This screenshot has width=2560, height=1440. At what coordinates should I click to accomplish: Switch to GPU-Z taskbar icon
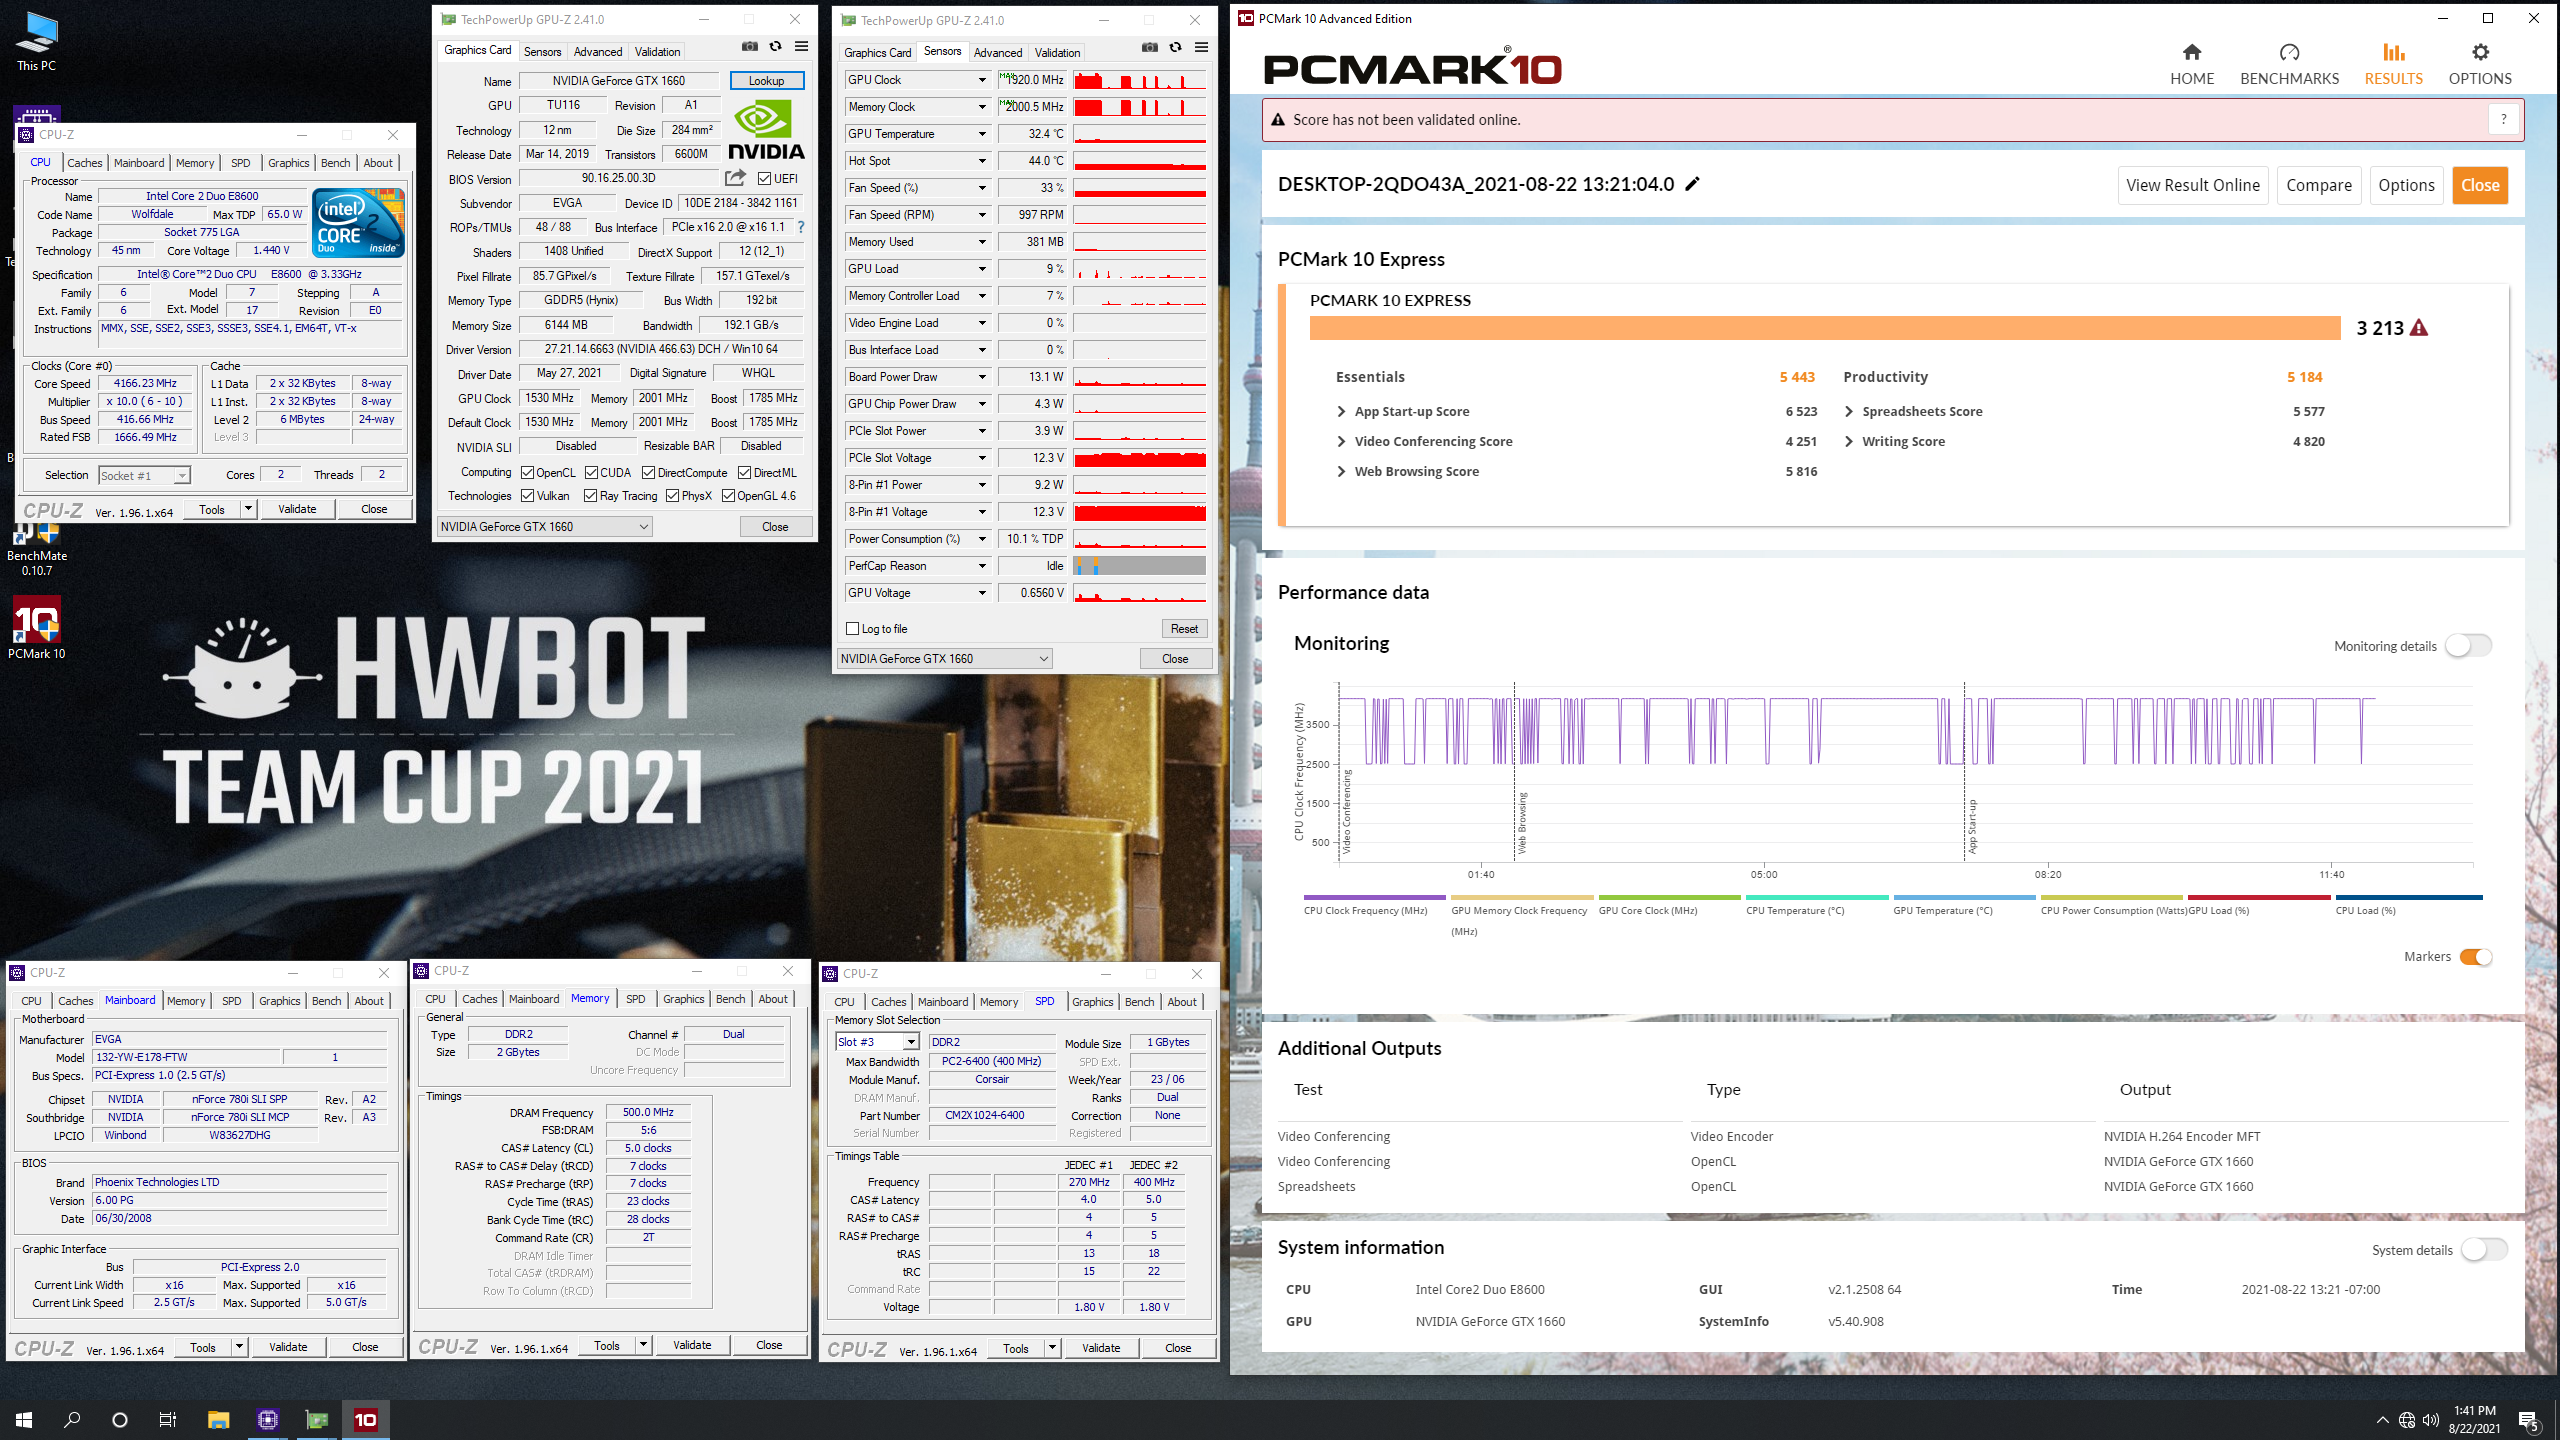pos(316,1419)
